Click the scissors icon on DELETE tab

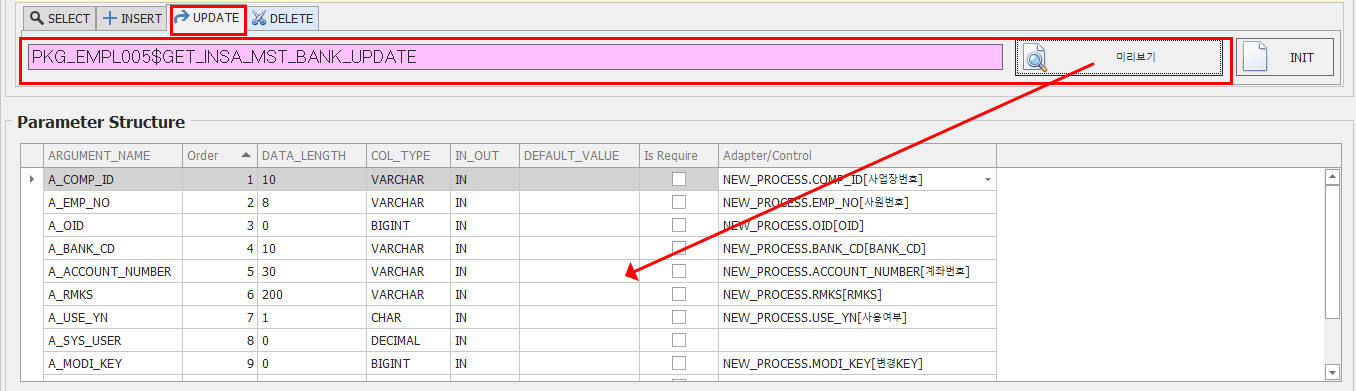pyautogui.click(x=259, y=18)
